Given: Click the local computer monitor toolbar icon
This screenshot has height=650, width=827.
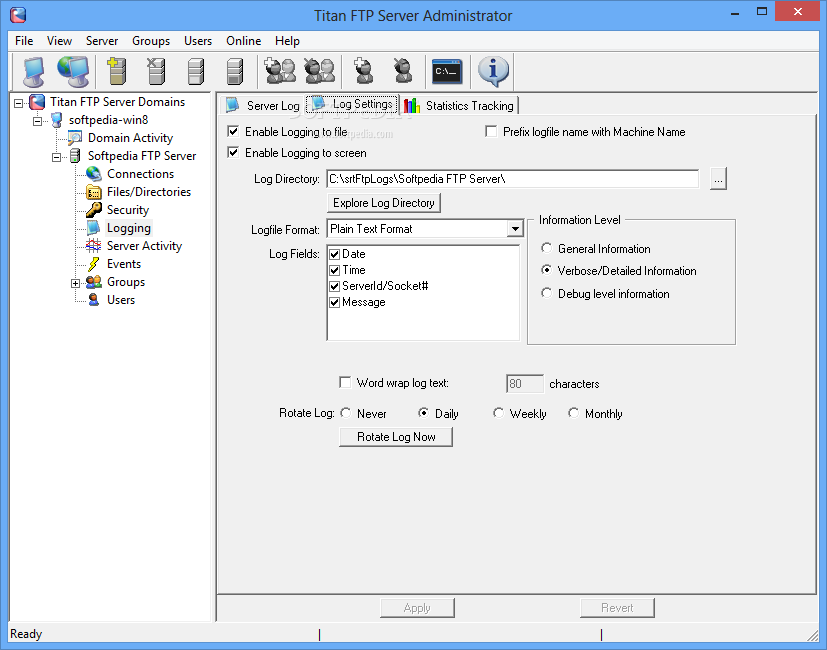Looking at the screenshot, I should point(34,71).
